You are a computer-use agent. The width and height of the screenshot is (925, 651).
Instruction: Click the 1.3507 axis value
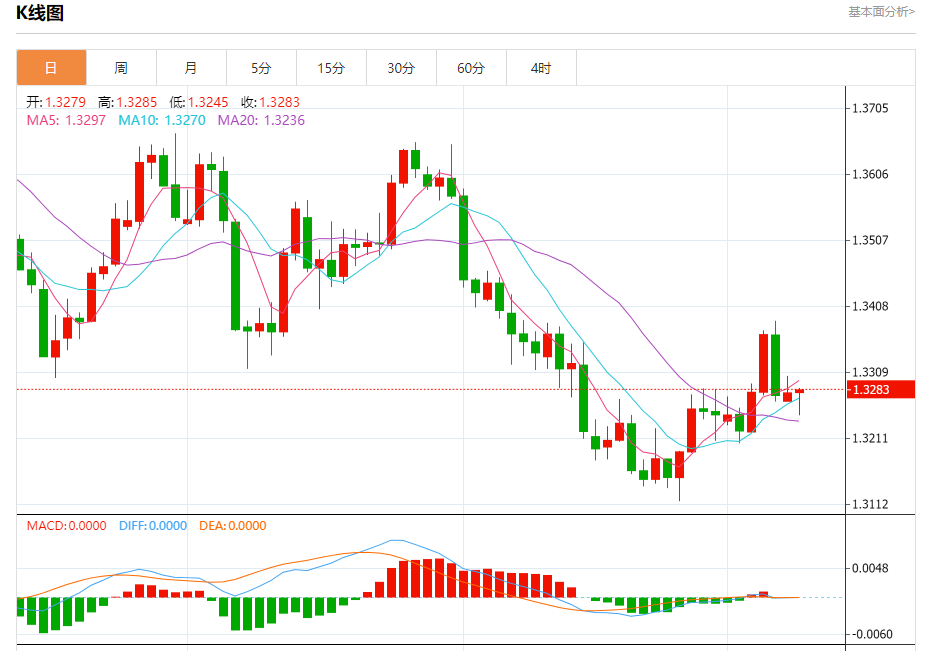(870, 240)
